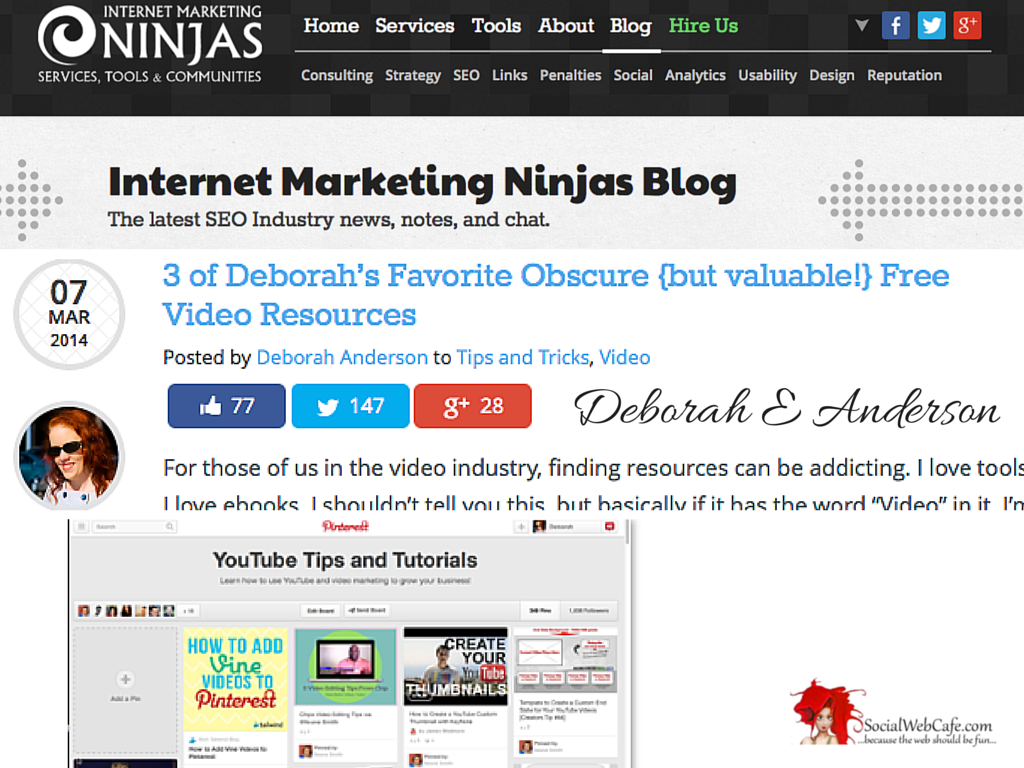Open the Twitter icon in header
Screen dimensions: 1024x768
pyautogui.click(x=931, y=26)
